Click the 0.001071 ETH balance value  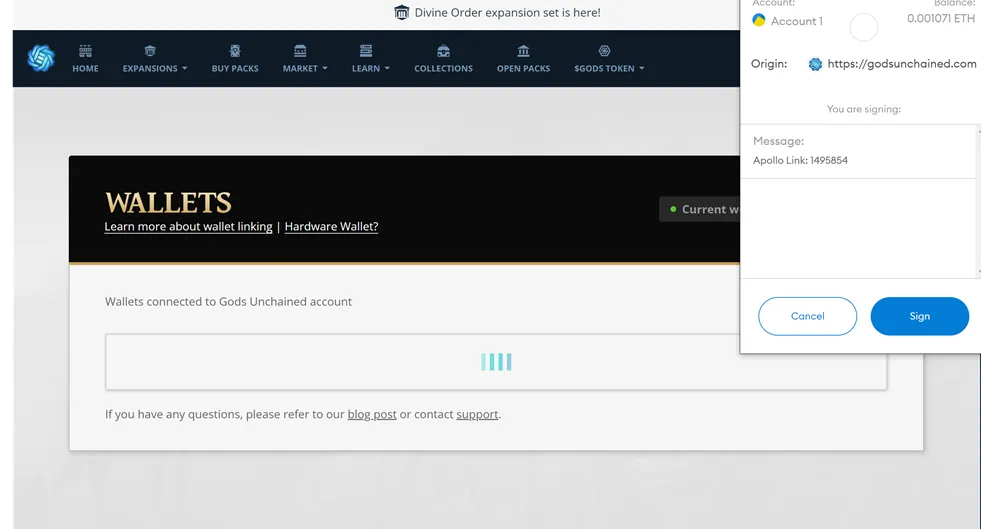coord(940,19)
